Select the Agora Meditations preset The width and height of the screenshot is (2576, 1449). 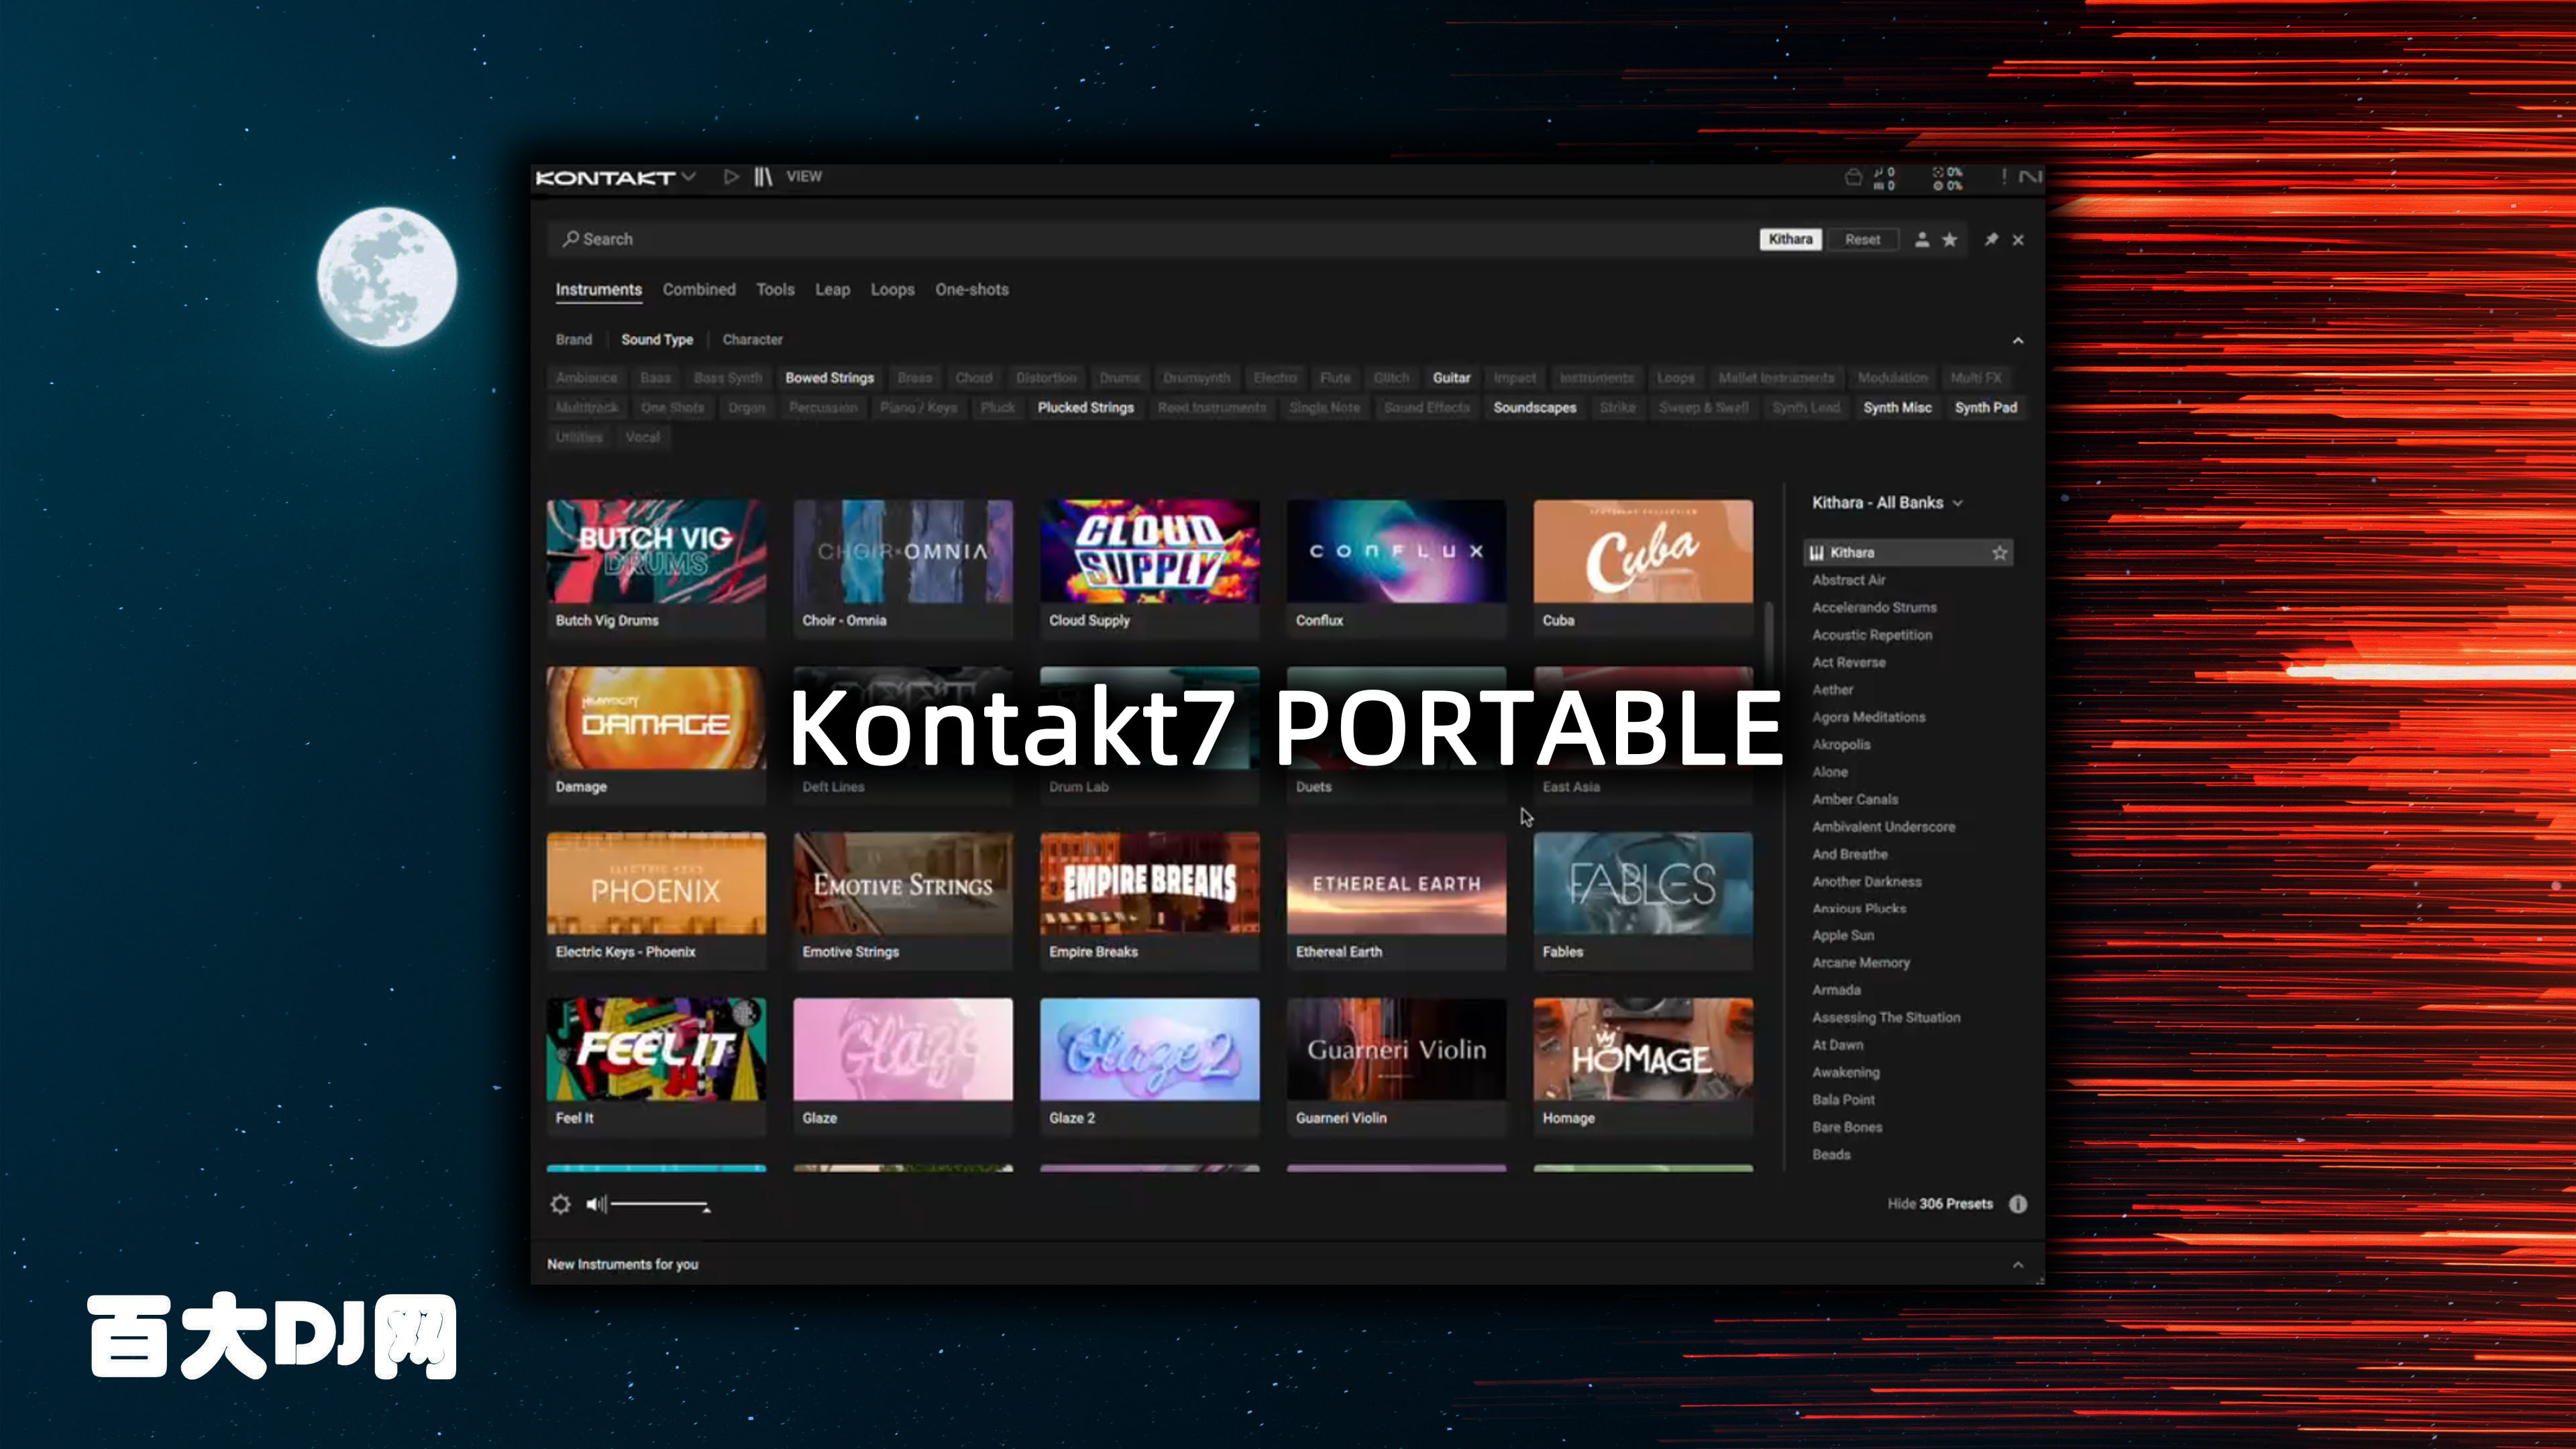1868,717
